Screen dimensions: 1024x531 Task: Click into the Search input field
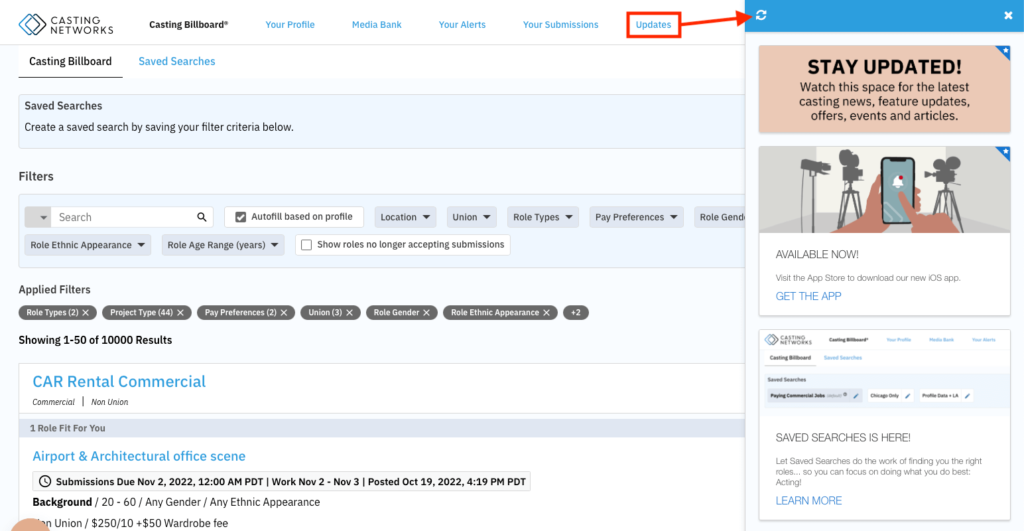tap(124, 217)
